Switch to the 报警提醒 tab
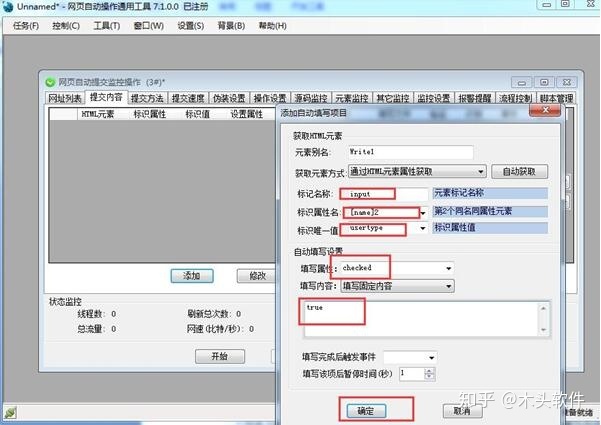The image size is (601, 425). [x=475, y=98]
